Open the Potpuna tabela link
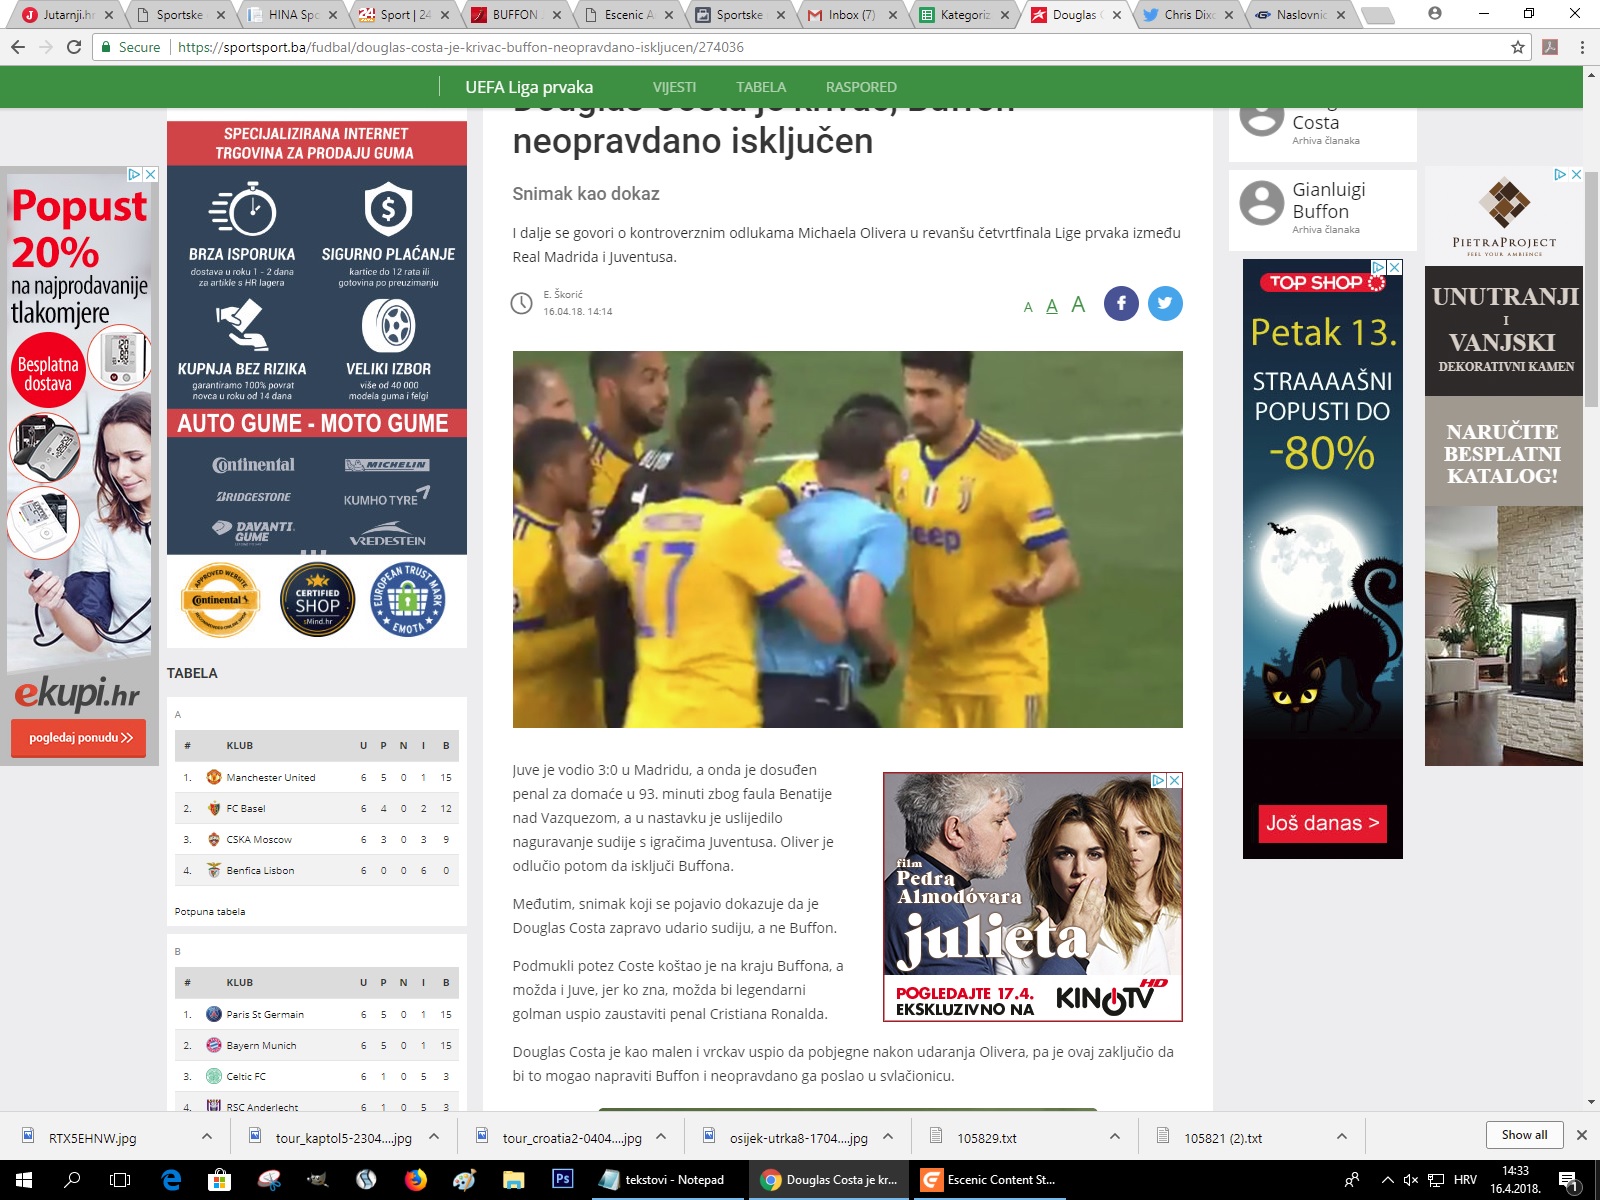The width and height of the screenshot is (1600, 1200). pyautogui.click(x=210, y=912)
